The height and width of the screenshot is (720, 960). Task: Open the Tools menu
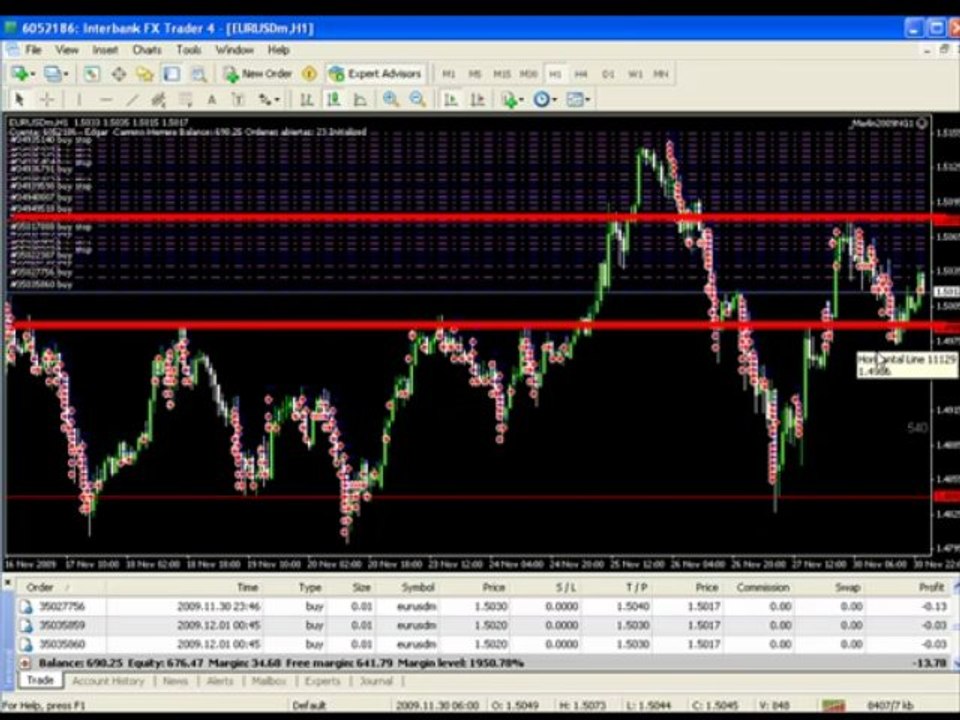pos(189,50)
